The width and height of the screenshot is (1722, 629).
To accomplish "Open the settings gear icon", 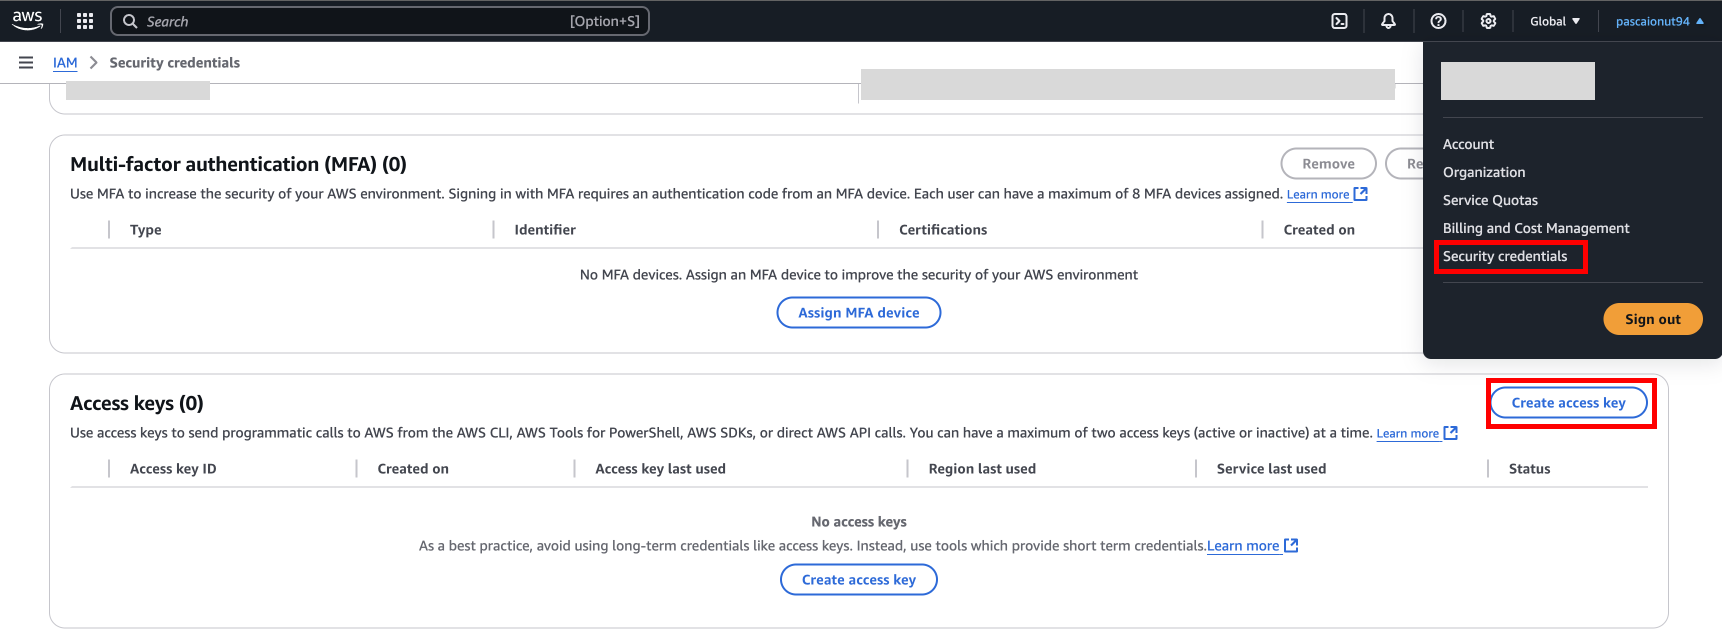I will (x=1488, y=21).
